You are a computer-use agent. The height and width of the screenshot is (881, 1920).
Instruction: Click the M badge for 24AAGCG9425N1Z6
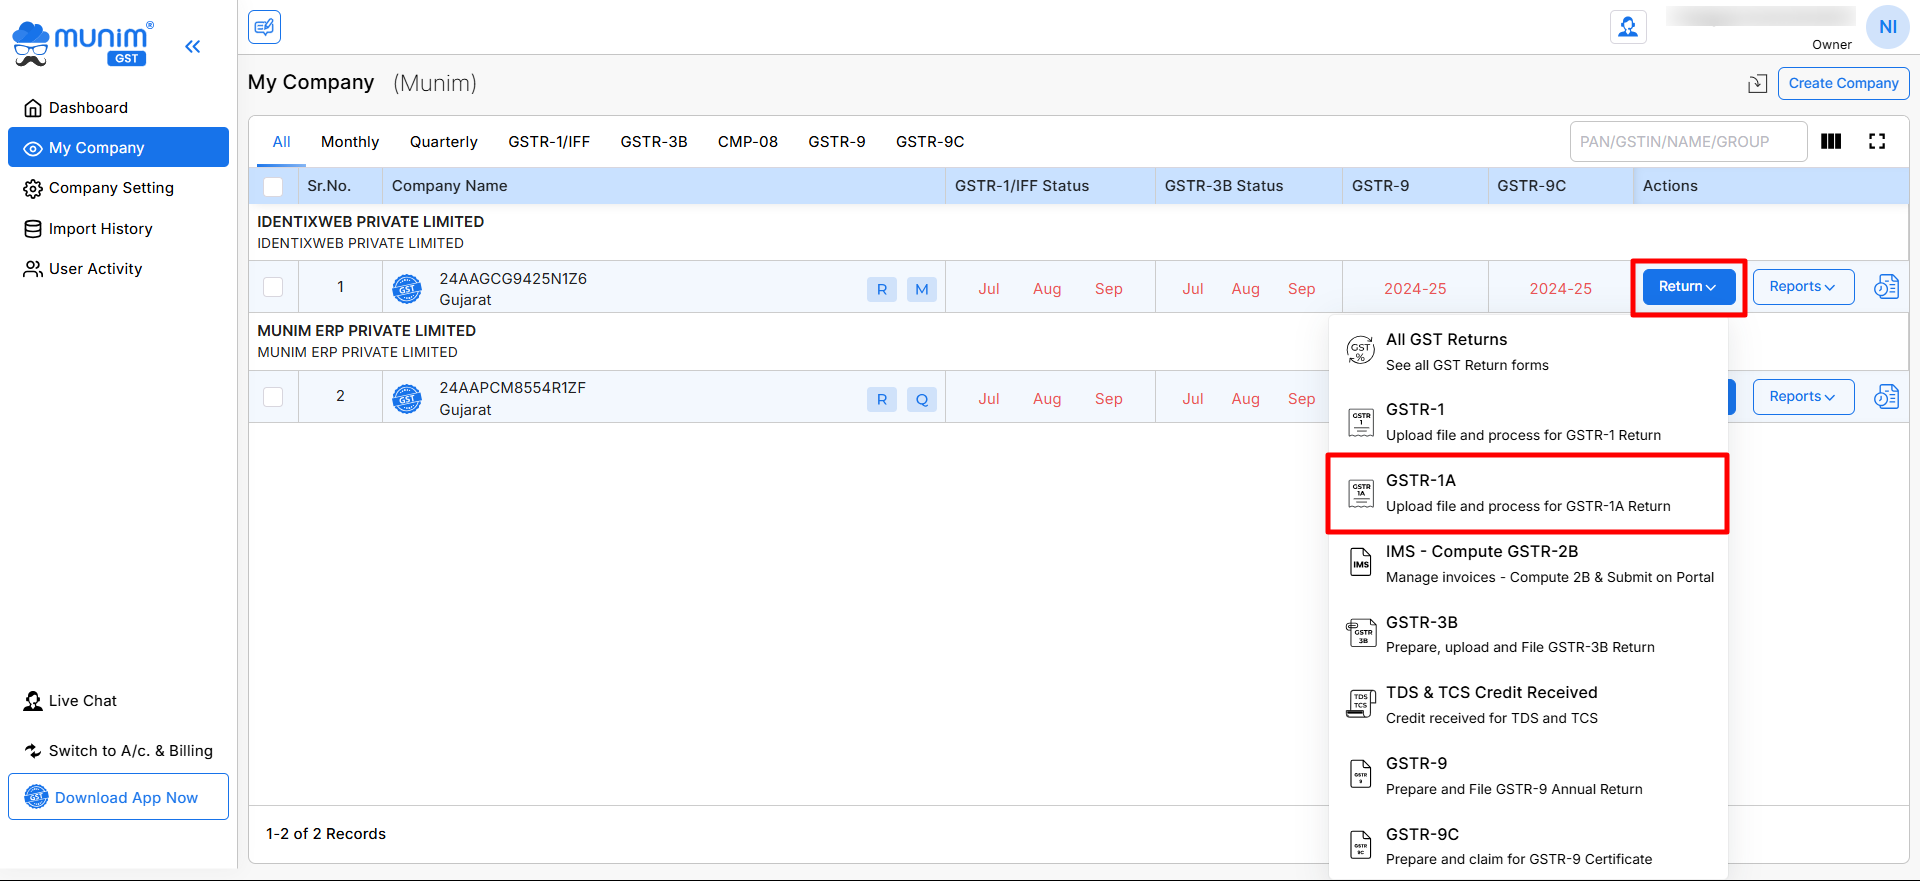click(922, 289)
